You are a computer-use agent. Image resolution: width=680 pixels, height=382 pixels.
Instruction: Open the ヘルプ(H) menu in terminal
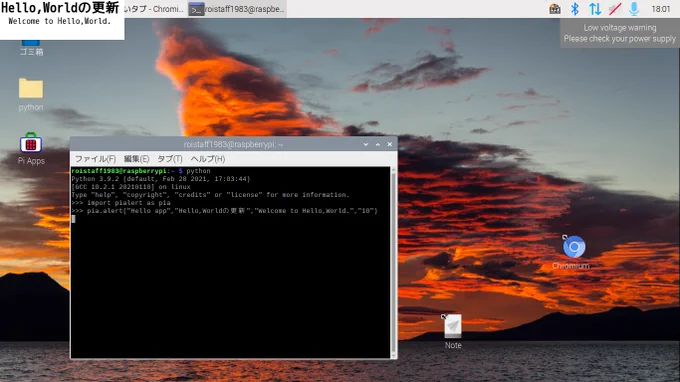click(208, 159)
